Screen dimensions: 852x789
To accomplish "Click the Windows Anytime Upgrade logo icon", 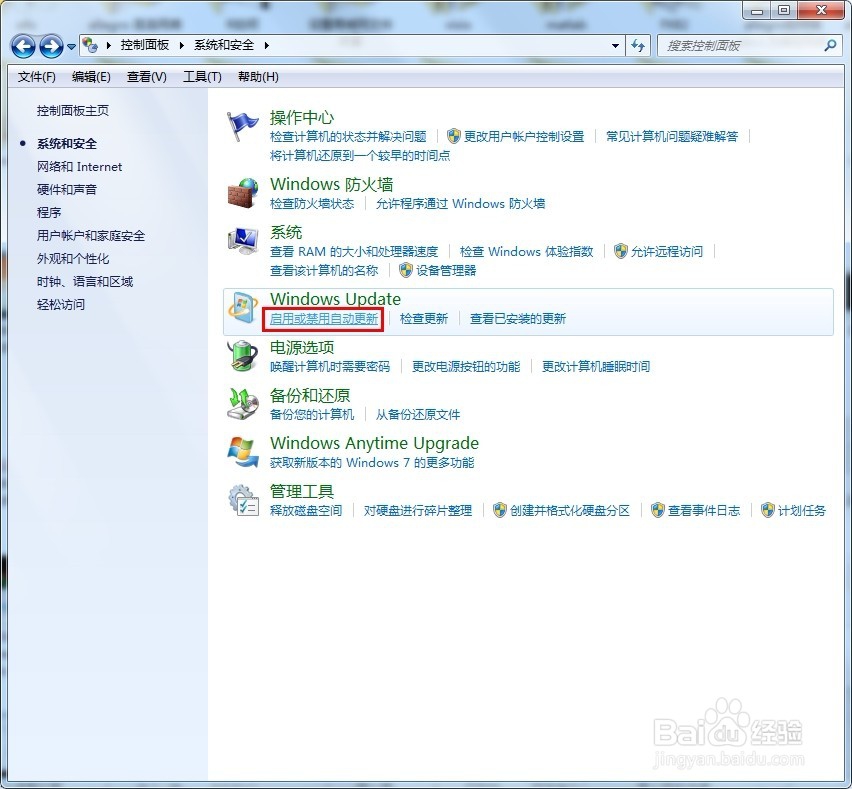I will 242,452.
